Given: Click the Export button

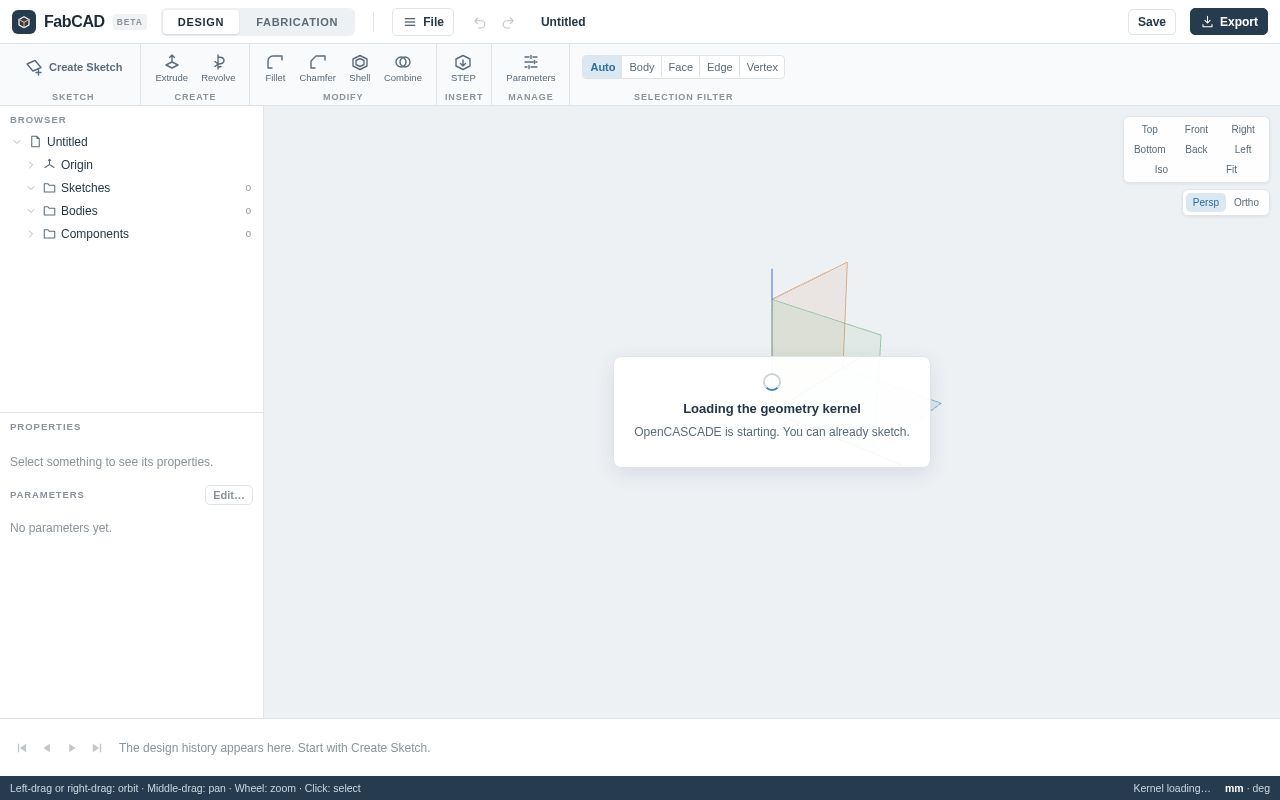Looking at the screenshot, I should pyautogui.click(x=1229, y=22).
